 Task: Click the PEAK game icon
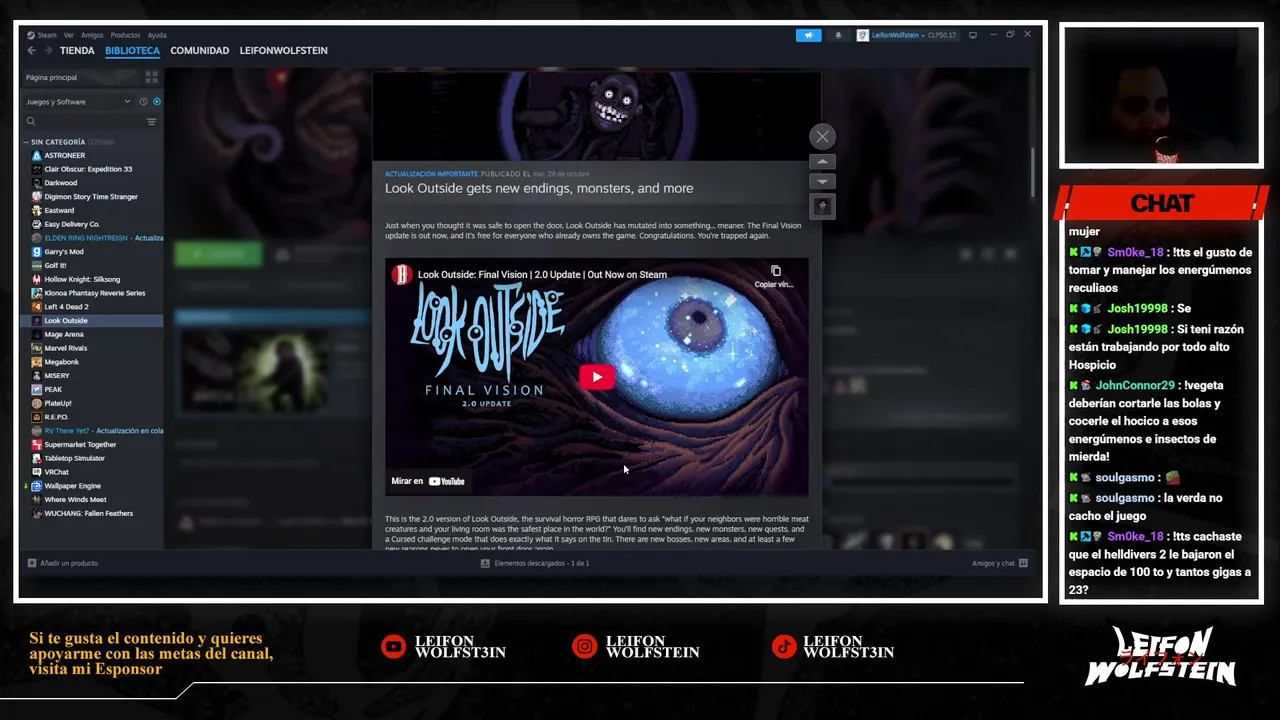(37, 389)
